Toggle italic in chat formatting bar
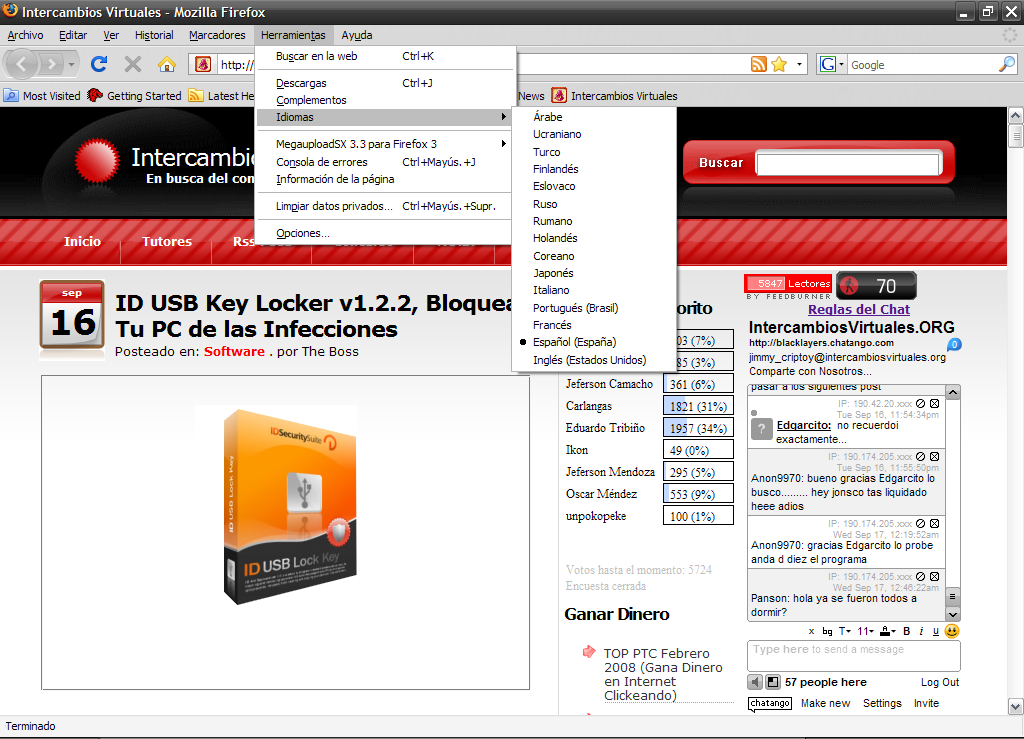 click(x=921, y=631)
